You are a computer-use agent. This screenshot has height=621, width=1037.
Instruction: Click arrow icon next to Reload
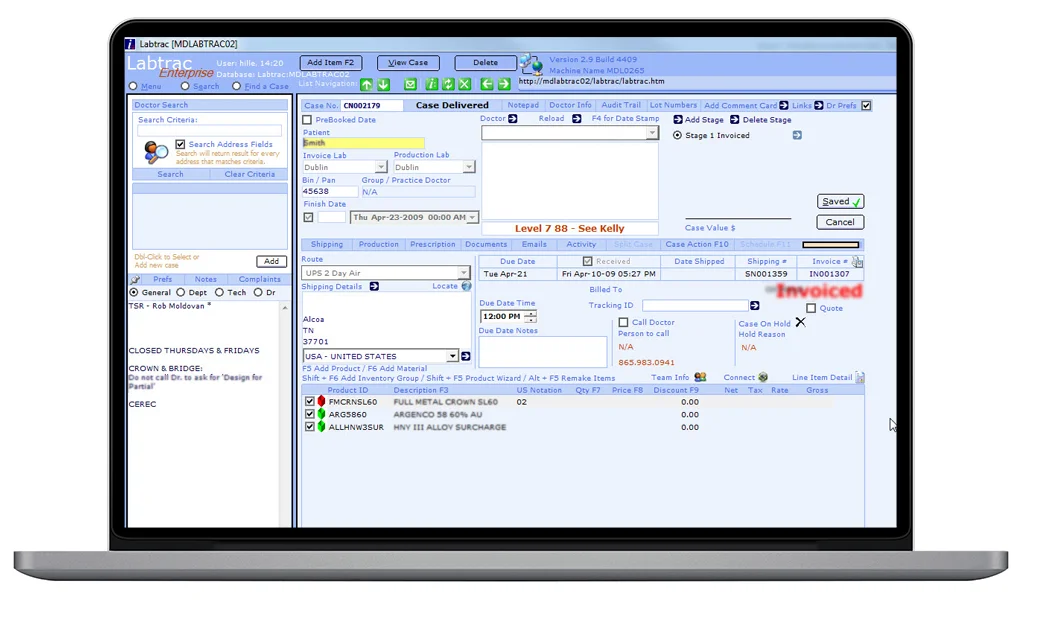point(577,118)
